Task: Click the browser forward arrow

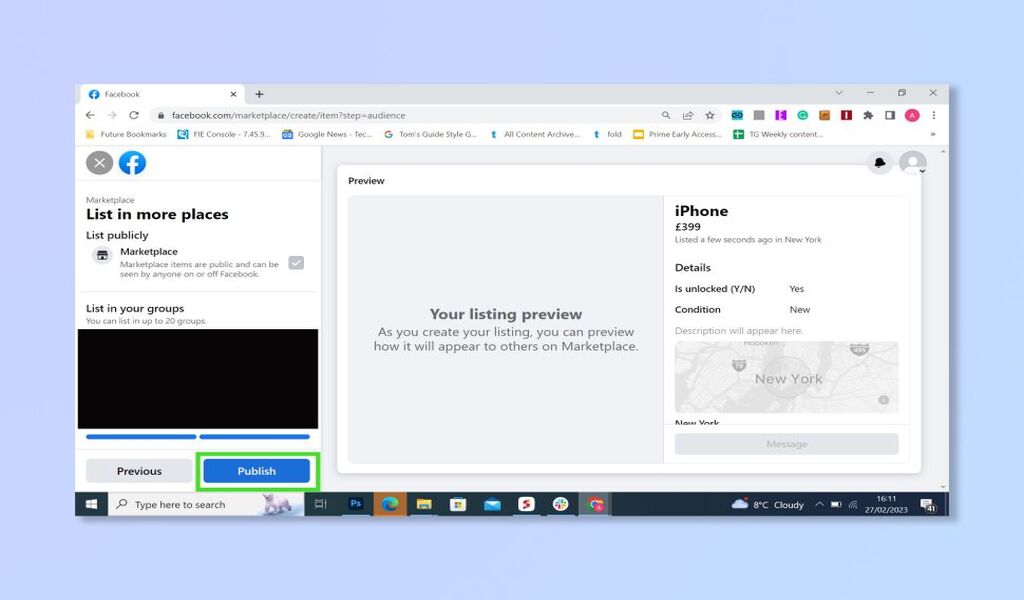Action: click(112, 115)
